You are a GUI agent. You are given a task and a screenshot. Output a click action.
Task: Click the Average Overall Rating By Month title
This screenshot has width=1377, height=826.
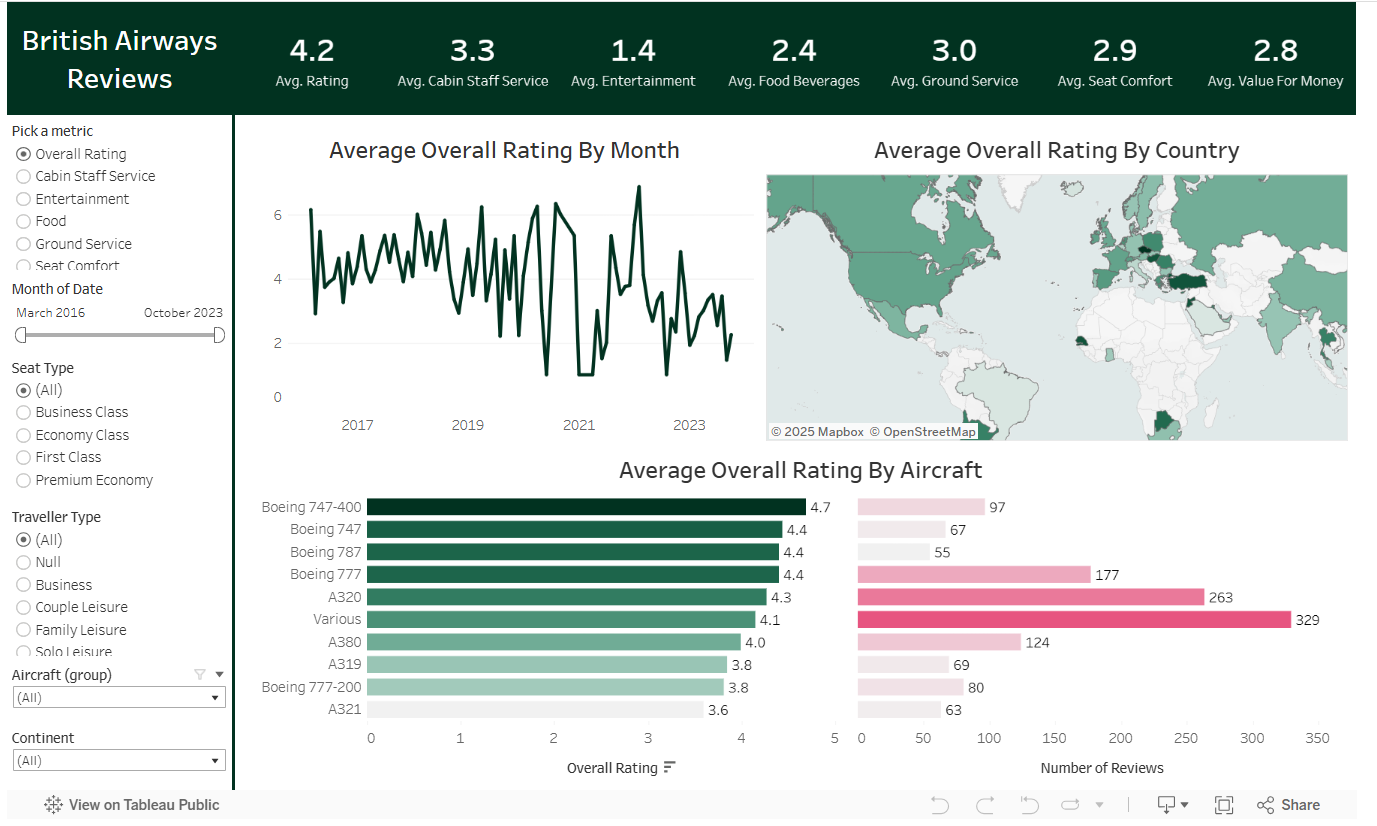[x=504, y=150]
